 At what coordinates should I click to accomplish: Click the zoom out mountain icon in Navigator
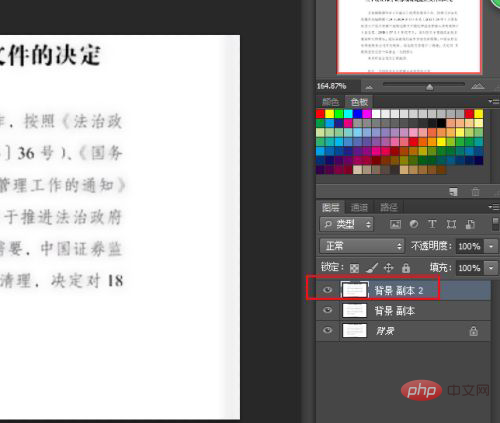[x=369, y=87]
